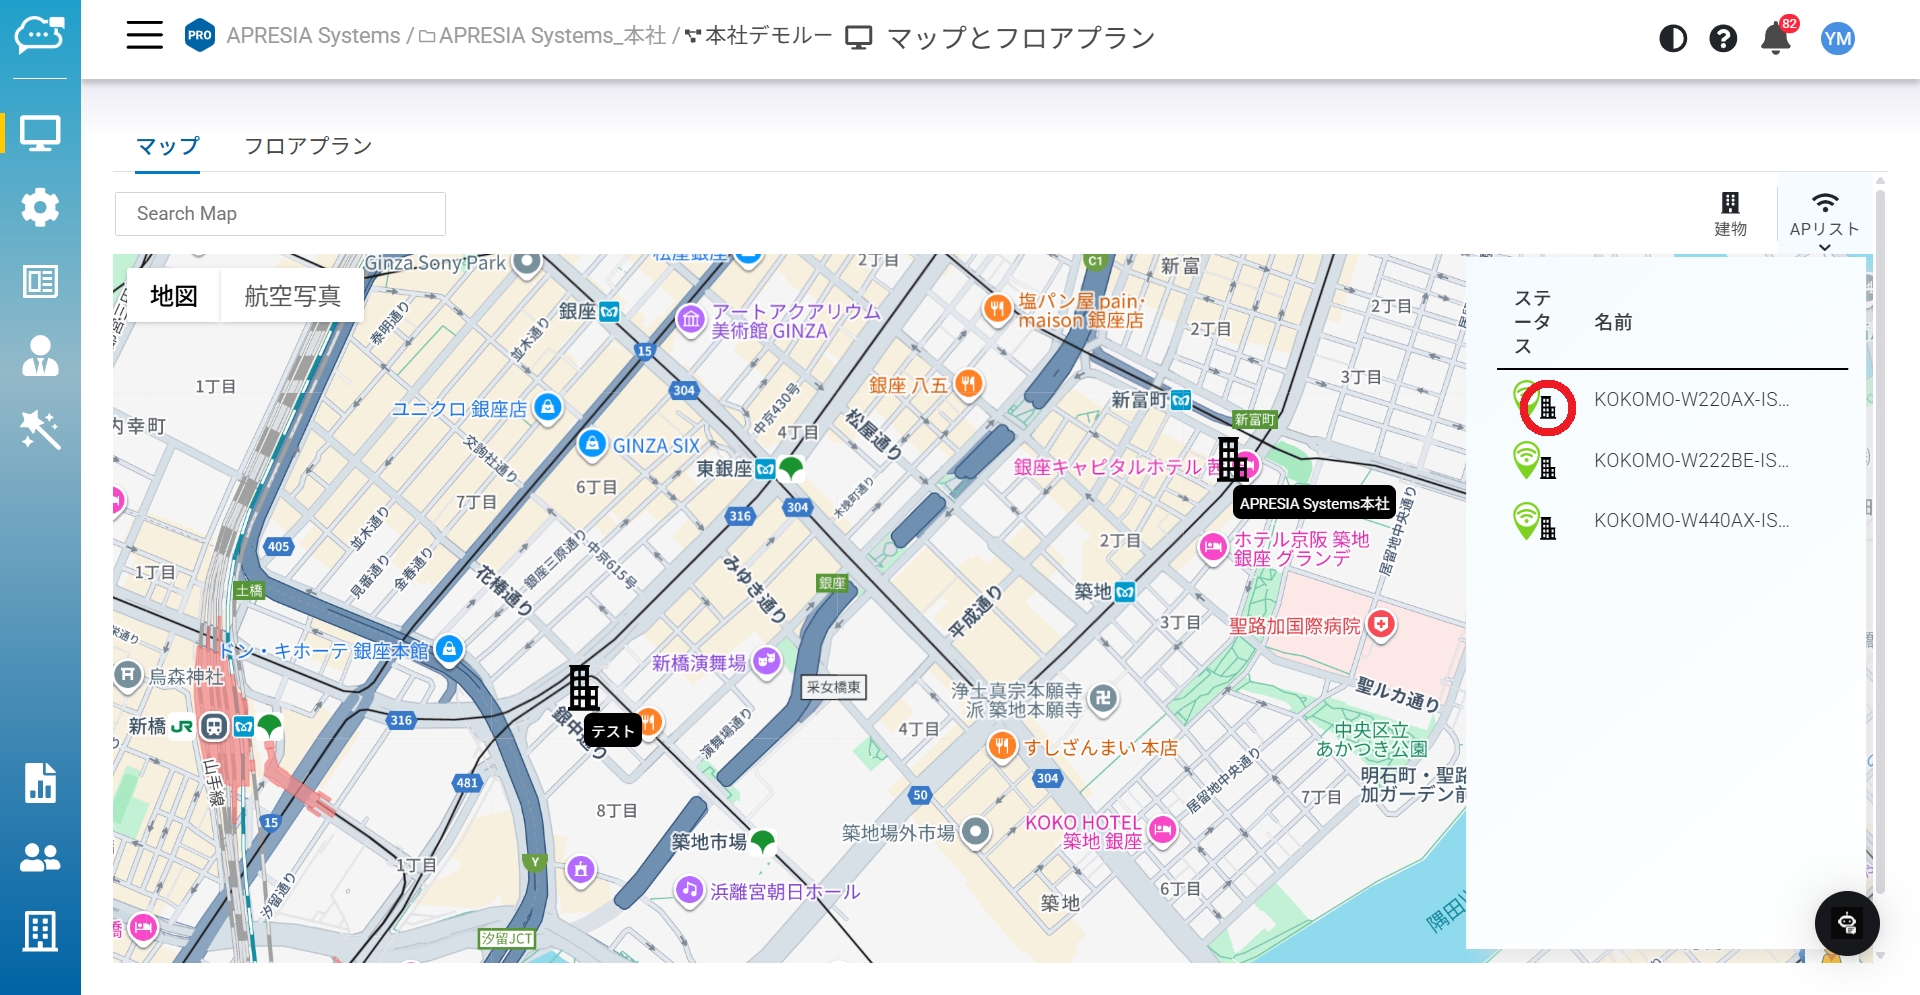Screen dimensions: 1920x995
Task: Open notifications bell with 82 badge
Action: coord(1776,39)
